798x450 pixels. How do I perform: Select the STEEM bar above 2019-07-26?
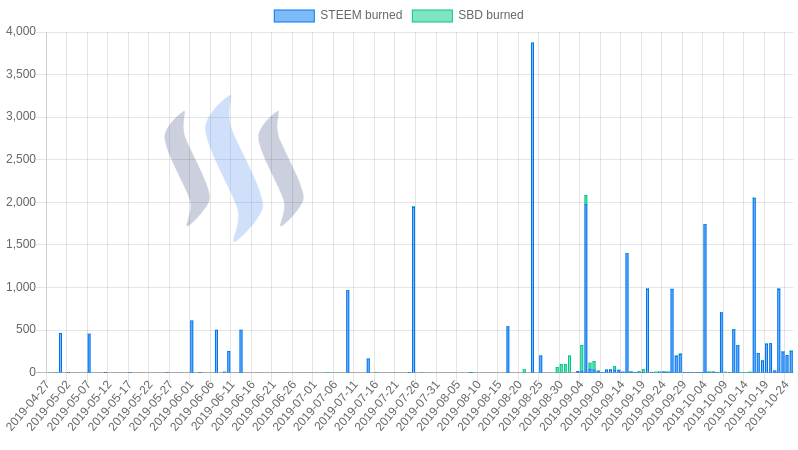click(x=413, y=289)
